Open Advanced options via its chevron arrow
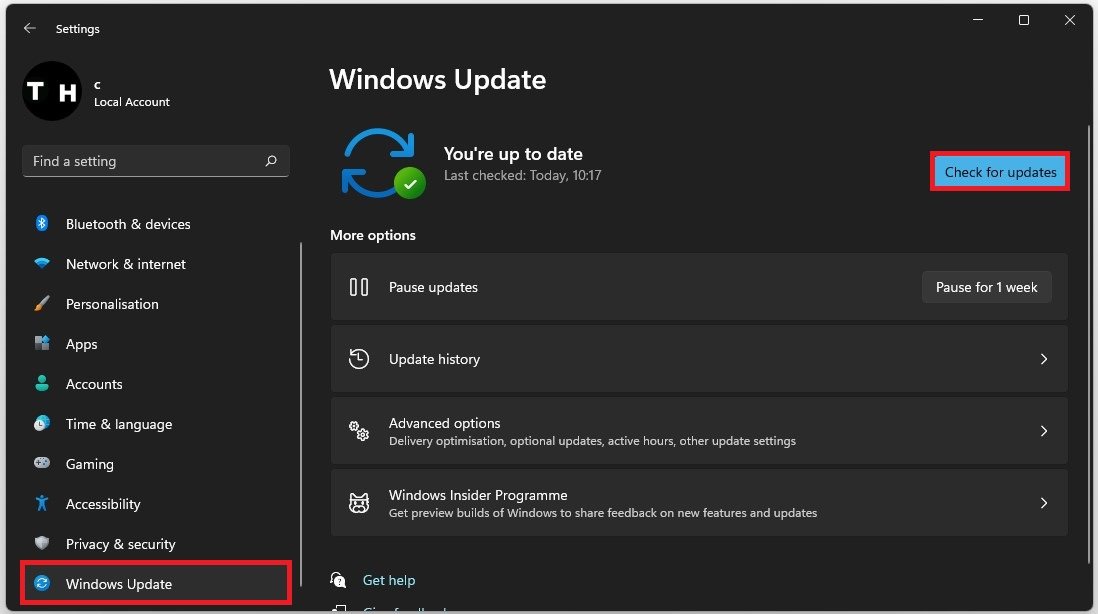Screen dimensions: 1098x614 click(1043, 431)
